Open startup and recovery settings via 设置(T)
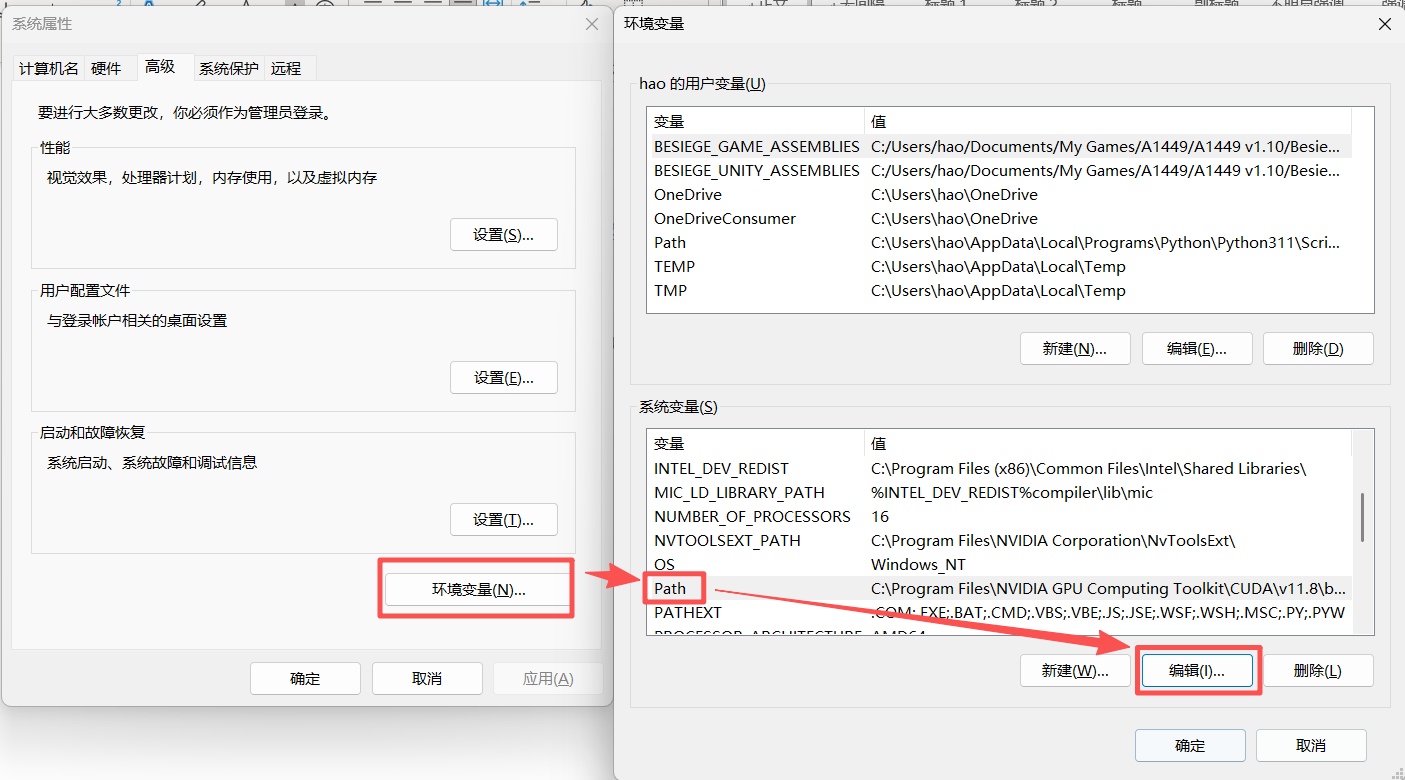This screenshot has height=780, width=1405. point(503,519)
